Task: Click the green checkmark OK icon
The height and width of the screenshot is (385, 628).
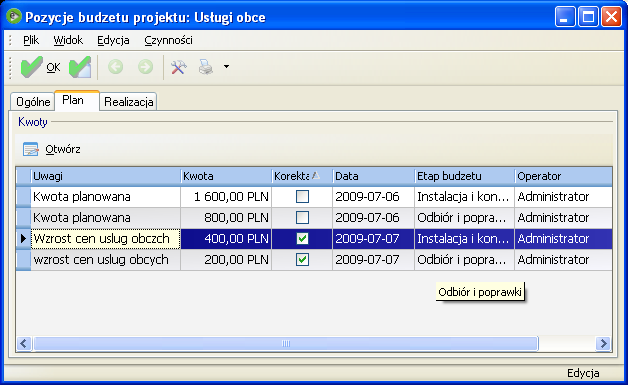Action: coord(32,67)
